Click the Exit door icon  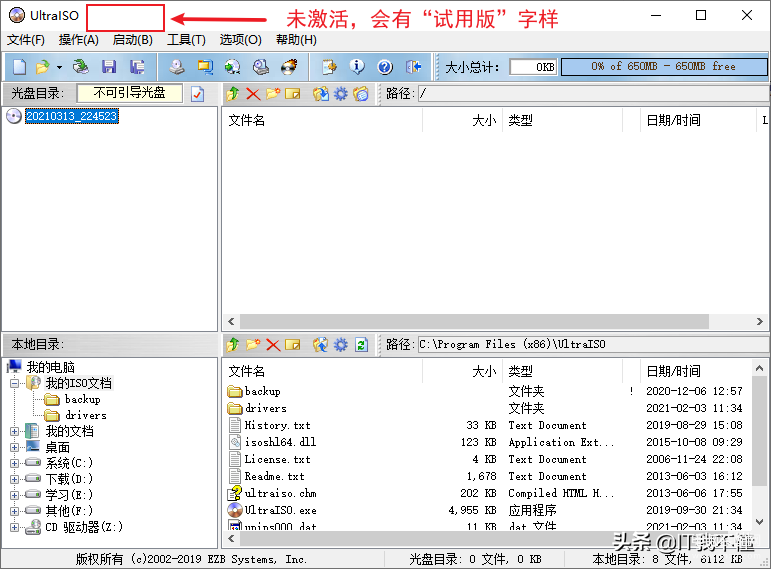414,66
